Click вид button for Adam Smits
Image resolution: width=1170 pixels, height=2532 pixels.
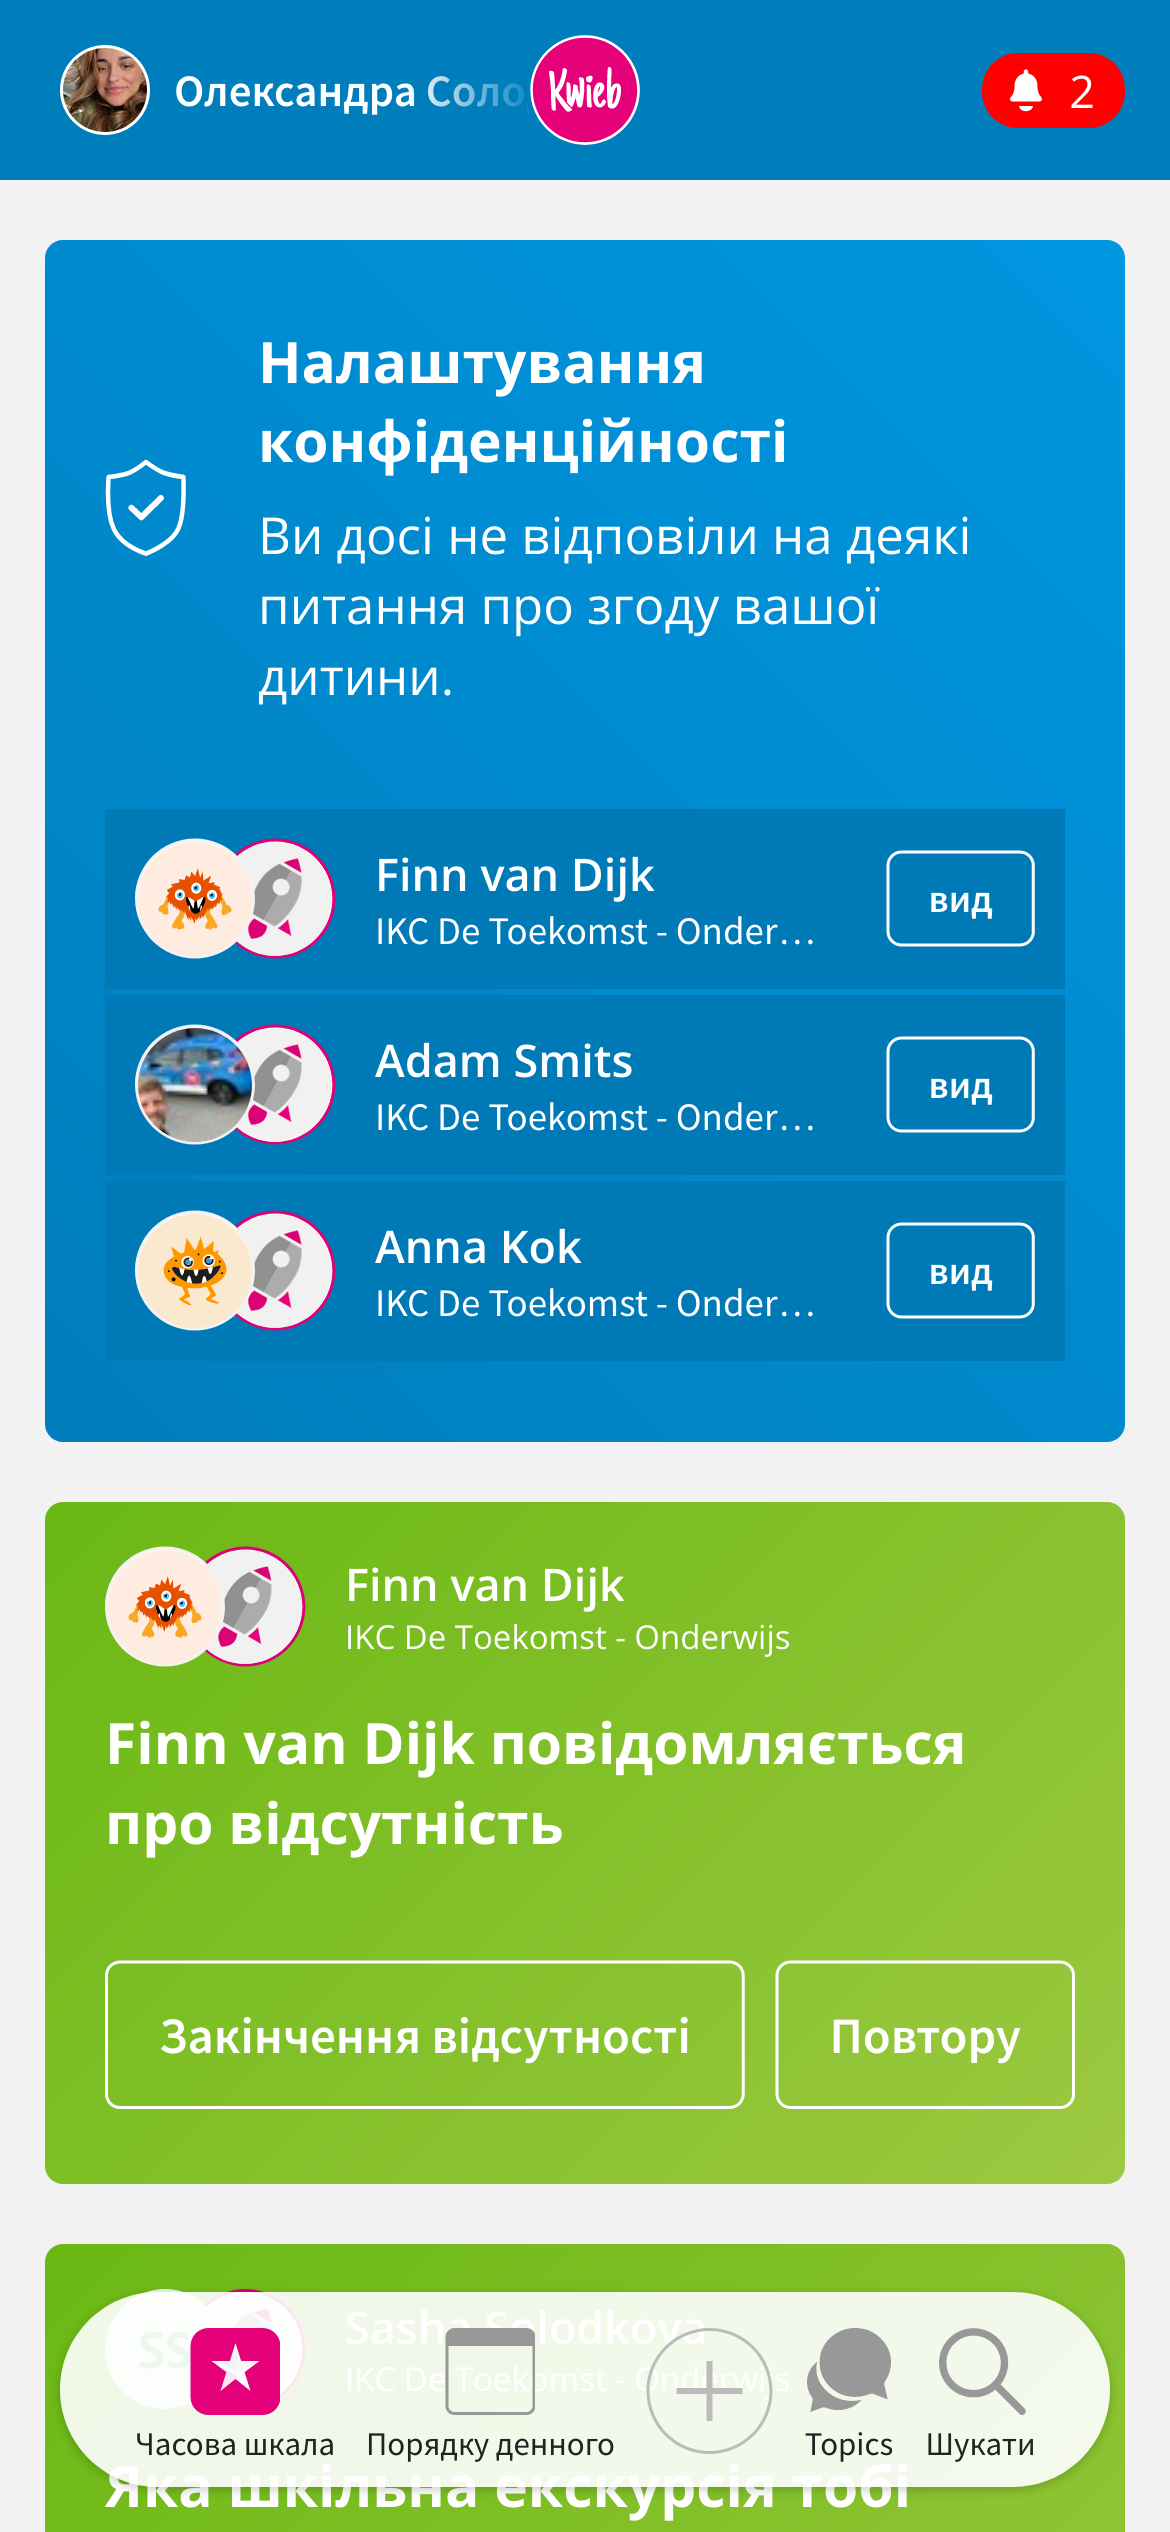[x=960, y=1085]
